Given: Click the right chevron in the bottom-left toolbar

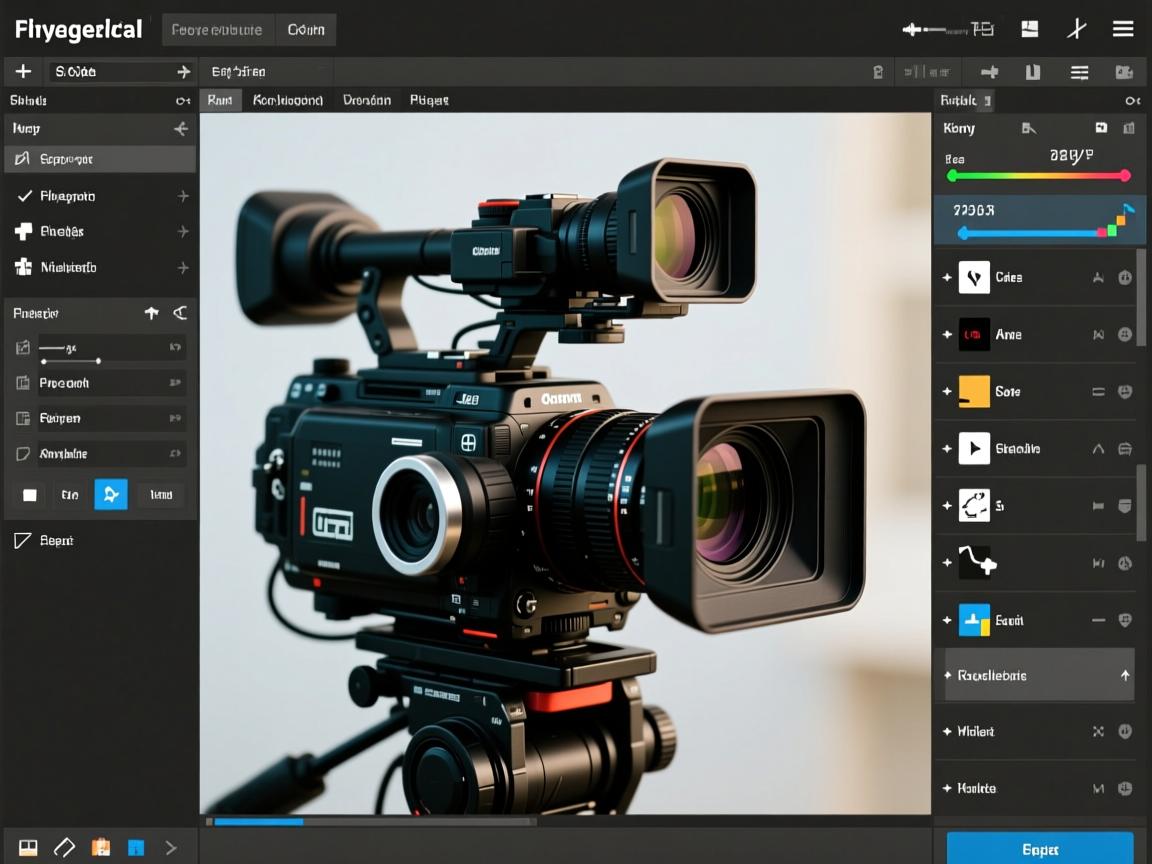Looking at the screenshot, I should coord(171,848).
